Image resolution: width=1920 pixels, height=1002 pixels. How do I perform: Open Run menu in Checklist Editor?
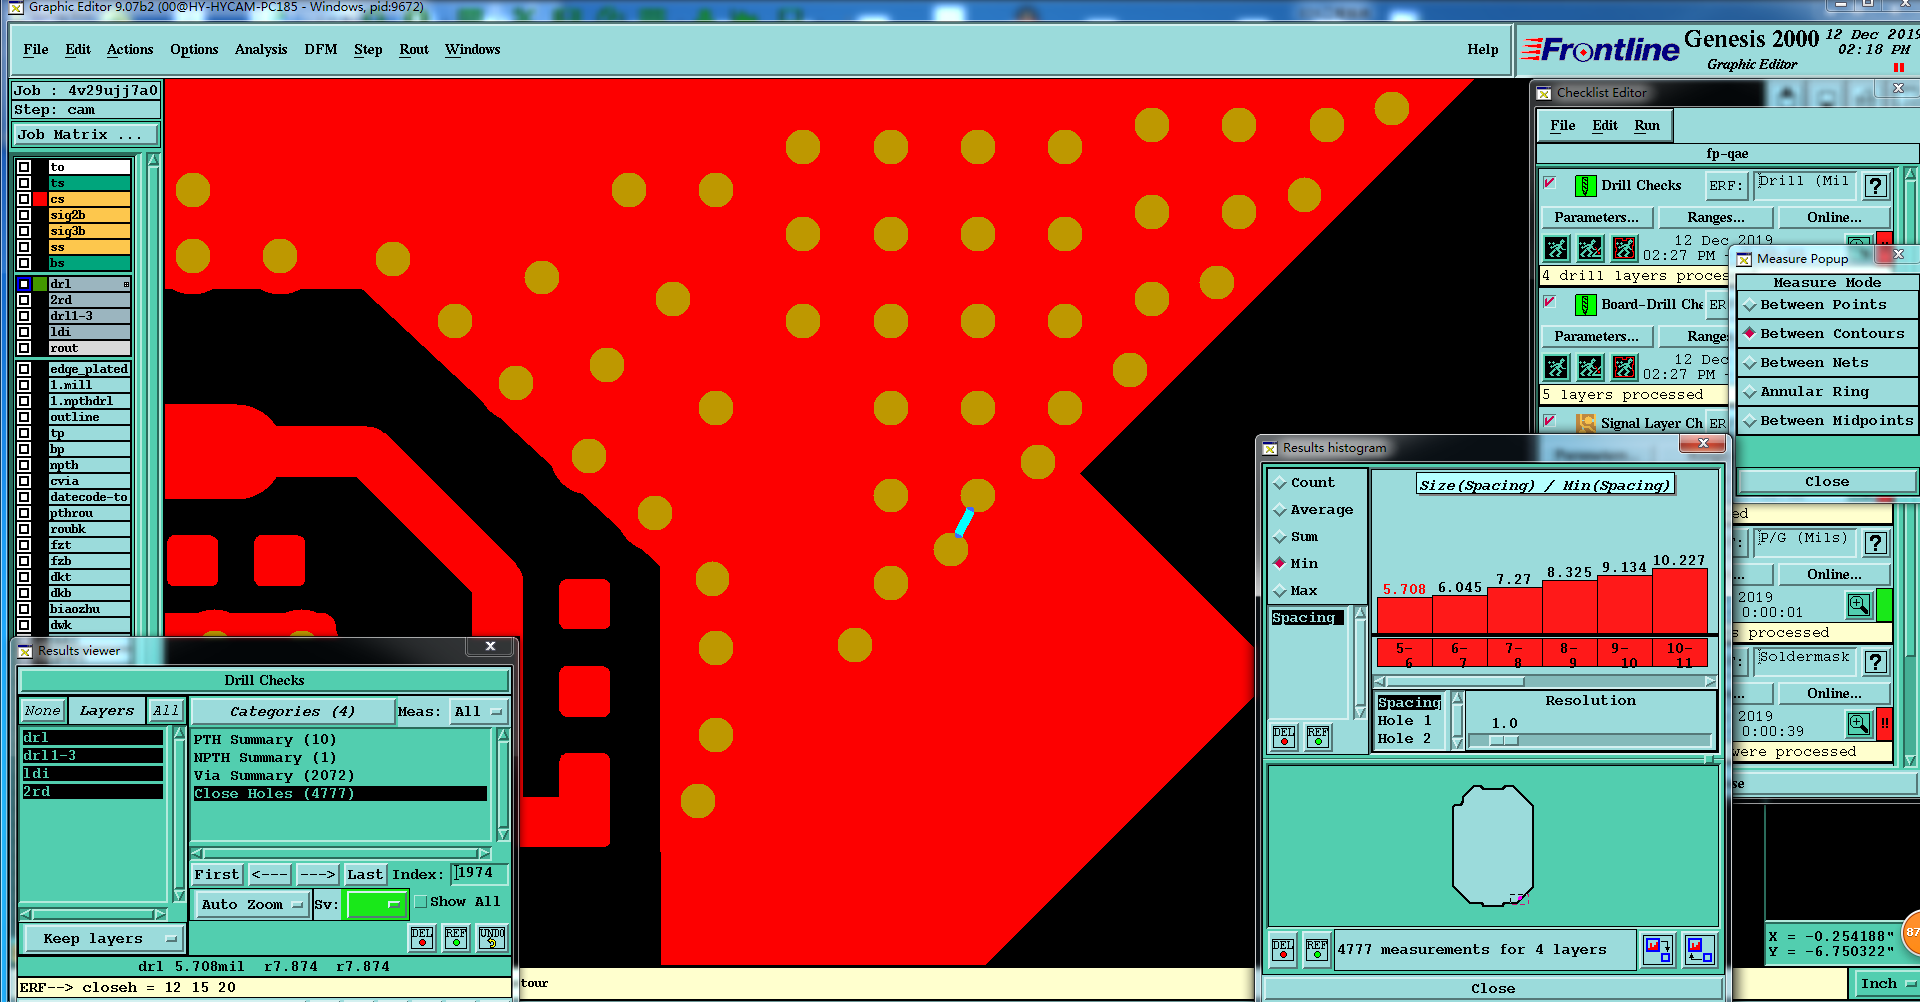pos(1647,126)
